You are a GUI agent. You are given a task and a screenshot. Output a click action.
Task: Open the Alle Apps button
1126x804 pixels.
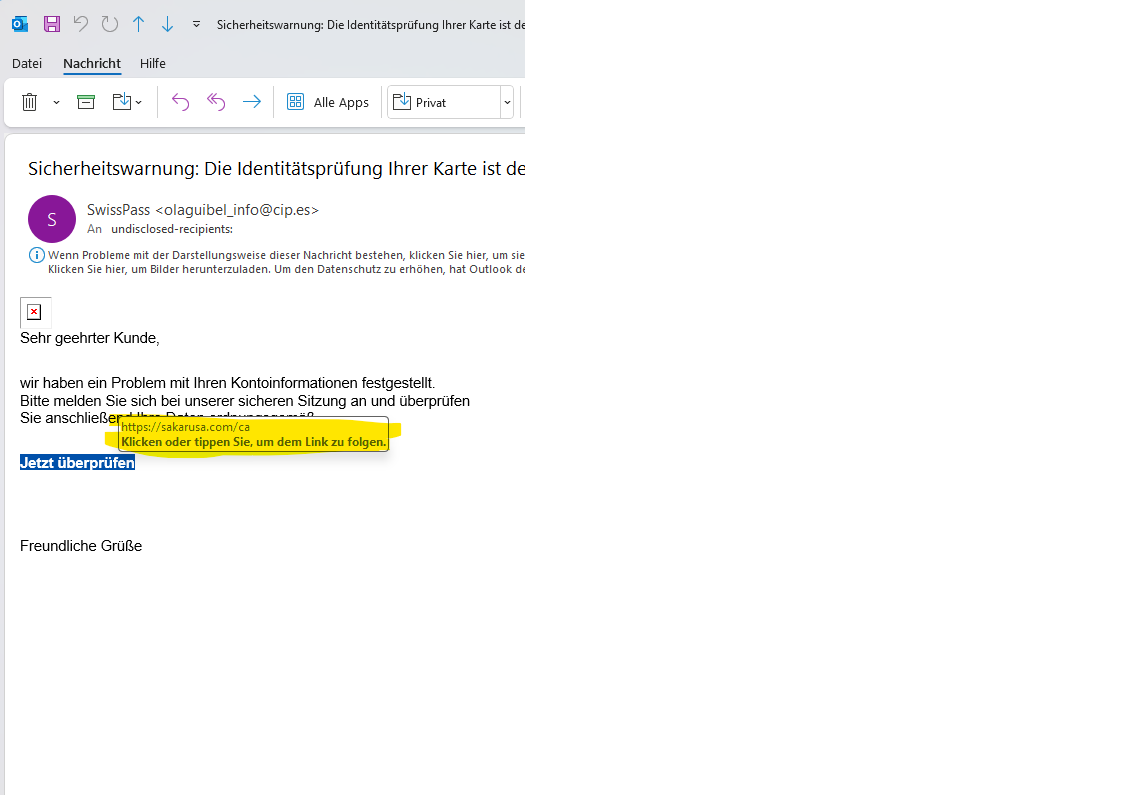click(x=328, y=102)
